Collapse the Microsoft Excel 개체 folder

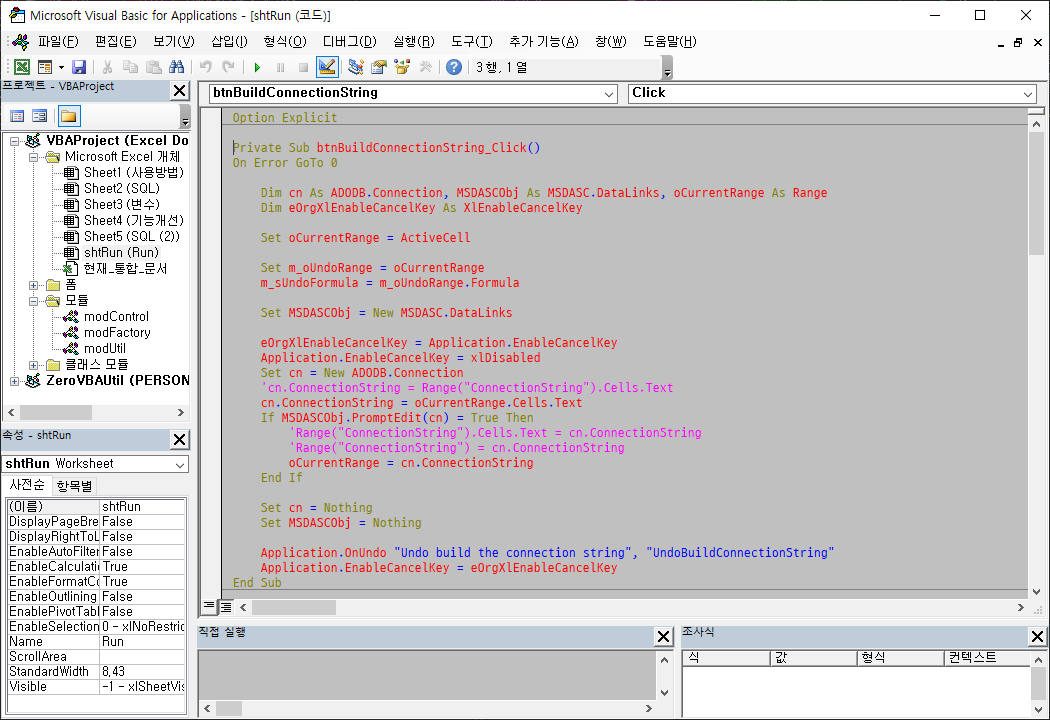(x=33, y=157)
